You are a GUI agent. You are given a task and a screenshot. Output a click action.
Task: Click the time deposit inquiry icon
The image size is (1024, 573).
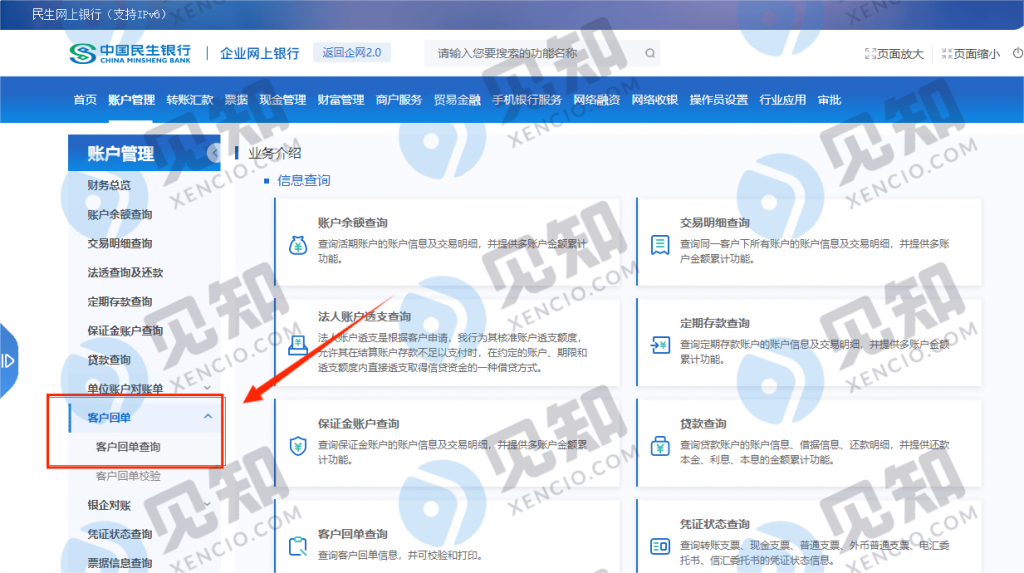coord(660,345)
